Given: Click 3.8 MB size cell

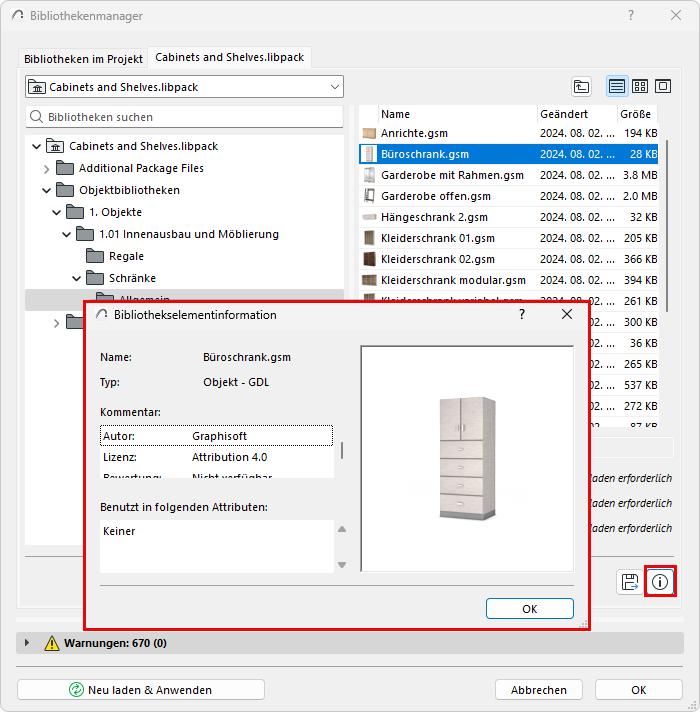Looking at the screenshot, I should (640, 175).
